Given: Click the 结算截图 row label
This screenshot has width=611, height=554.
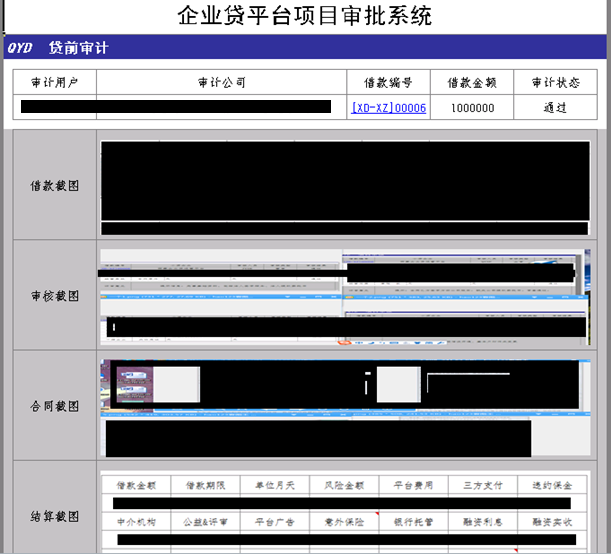Looking at the screenshot, I should pos(55,517).
